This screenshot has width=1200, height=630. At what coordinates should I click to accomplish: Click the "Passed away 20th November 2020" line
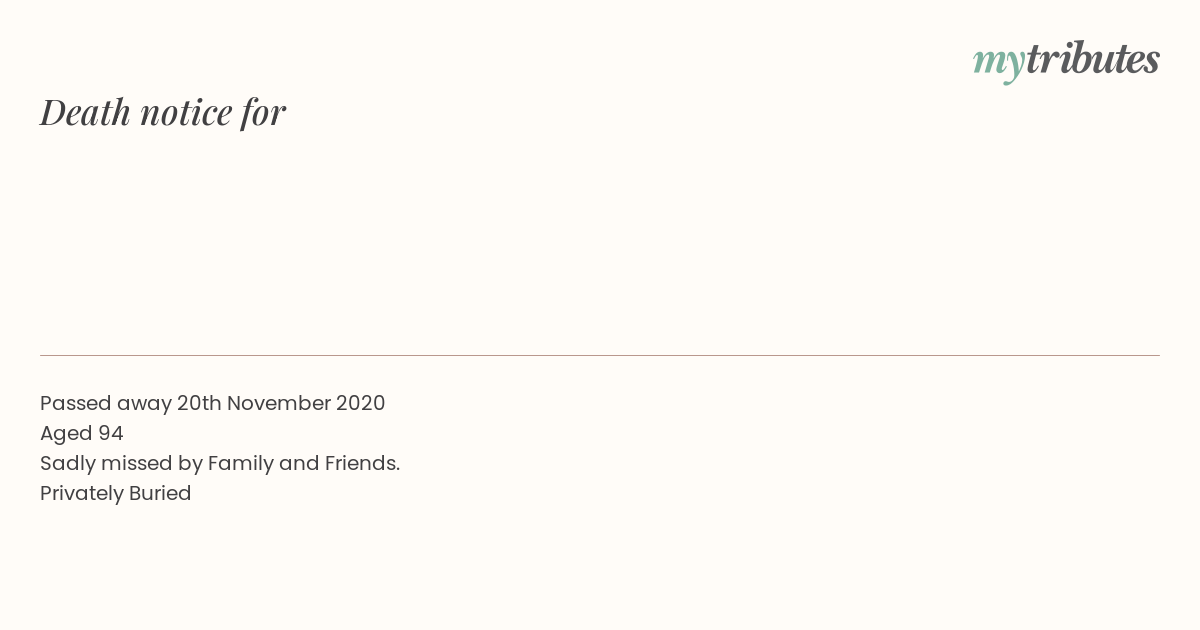click(212, 403)
